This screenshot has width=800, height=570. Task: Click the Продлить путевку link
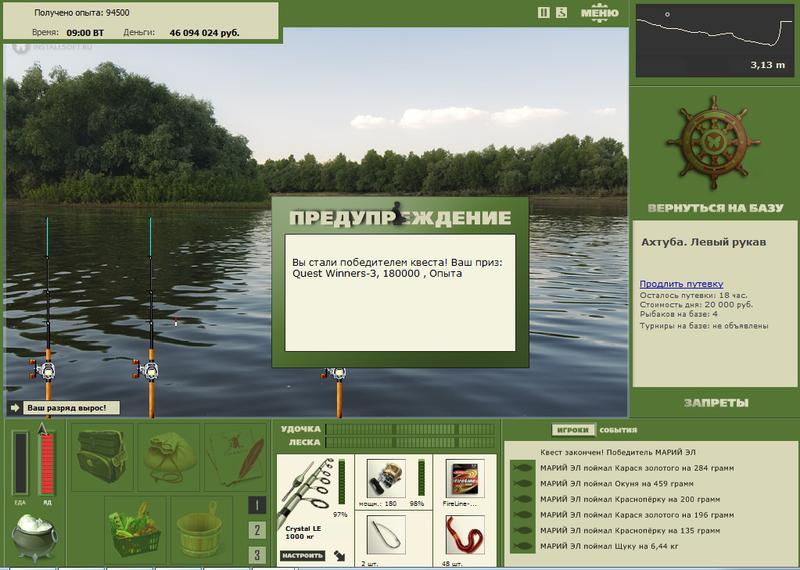[681, 284]
